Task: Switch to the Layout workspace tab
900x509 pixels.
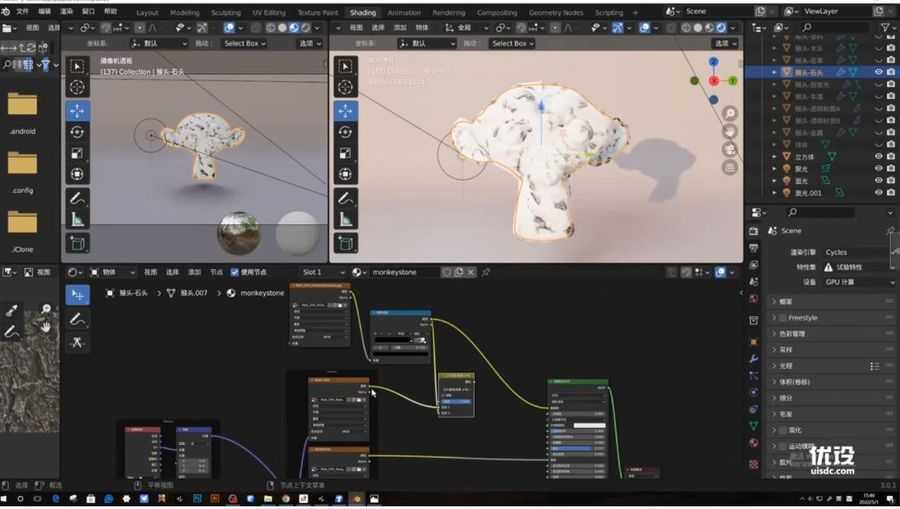Action: pos(147,12)
